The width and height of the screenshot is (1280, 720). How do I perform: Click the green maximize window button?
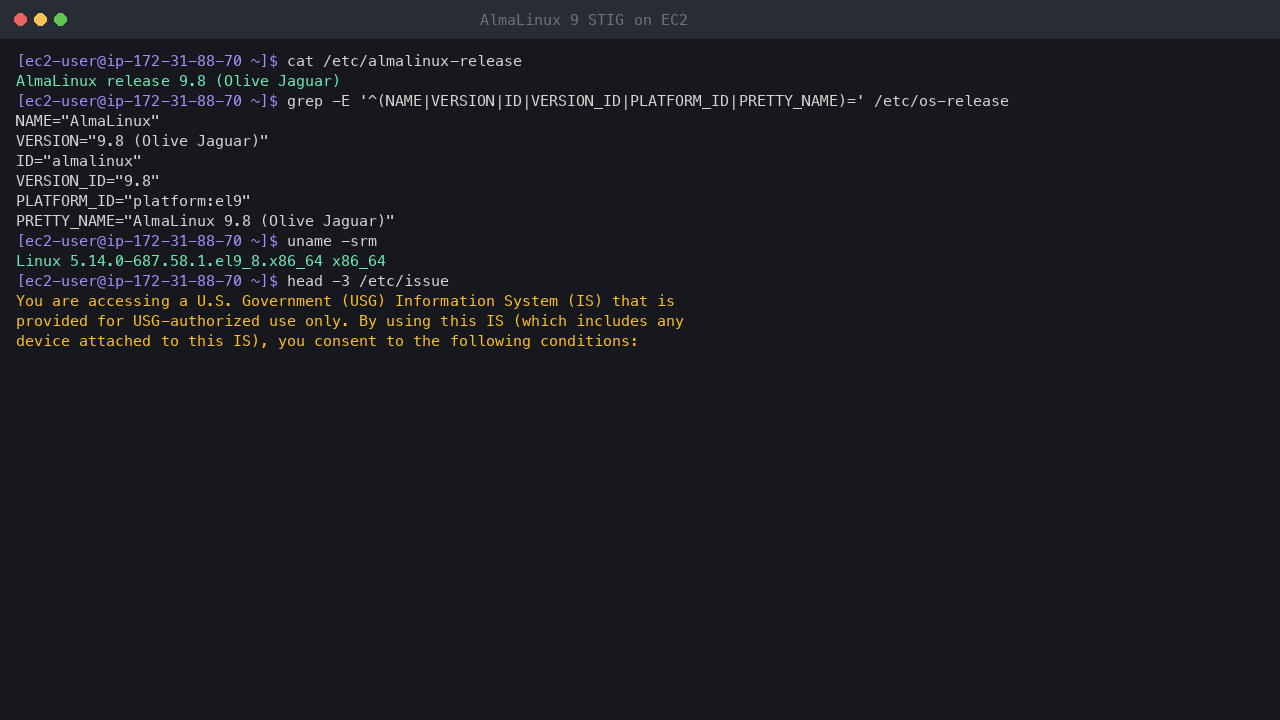tap(60, 20)
